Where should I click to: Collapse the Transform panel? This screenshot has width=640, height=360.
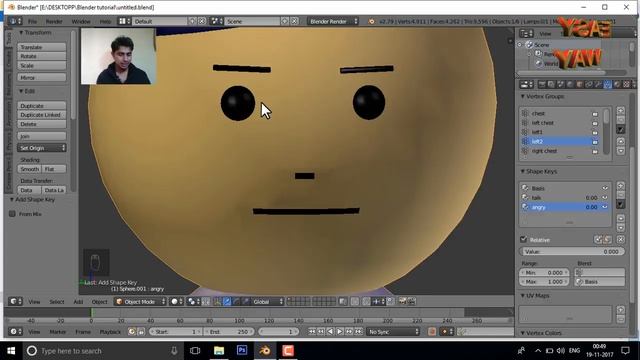[21, 33]
